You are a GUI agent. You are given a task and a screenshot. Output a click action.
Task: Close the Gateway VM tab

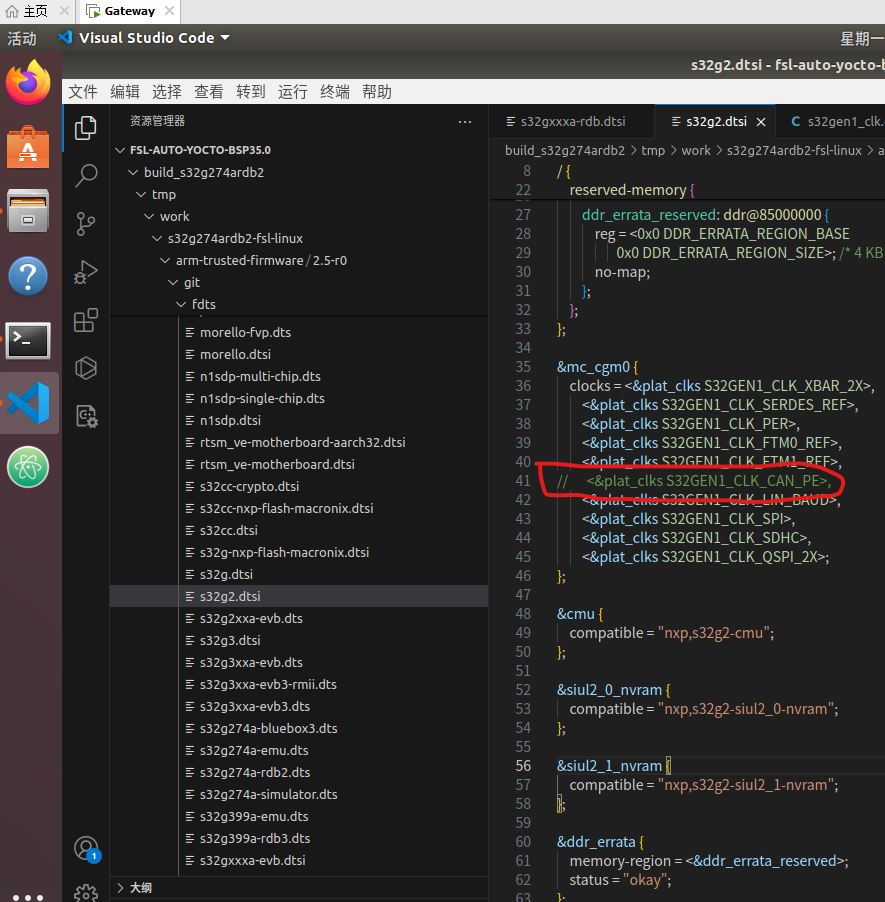(169, 11)
